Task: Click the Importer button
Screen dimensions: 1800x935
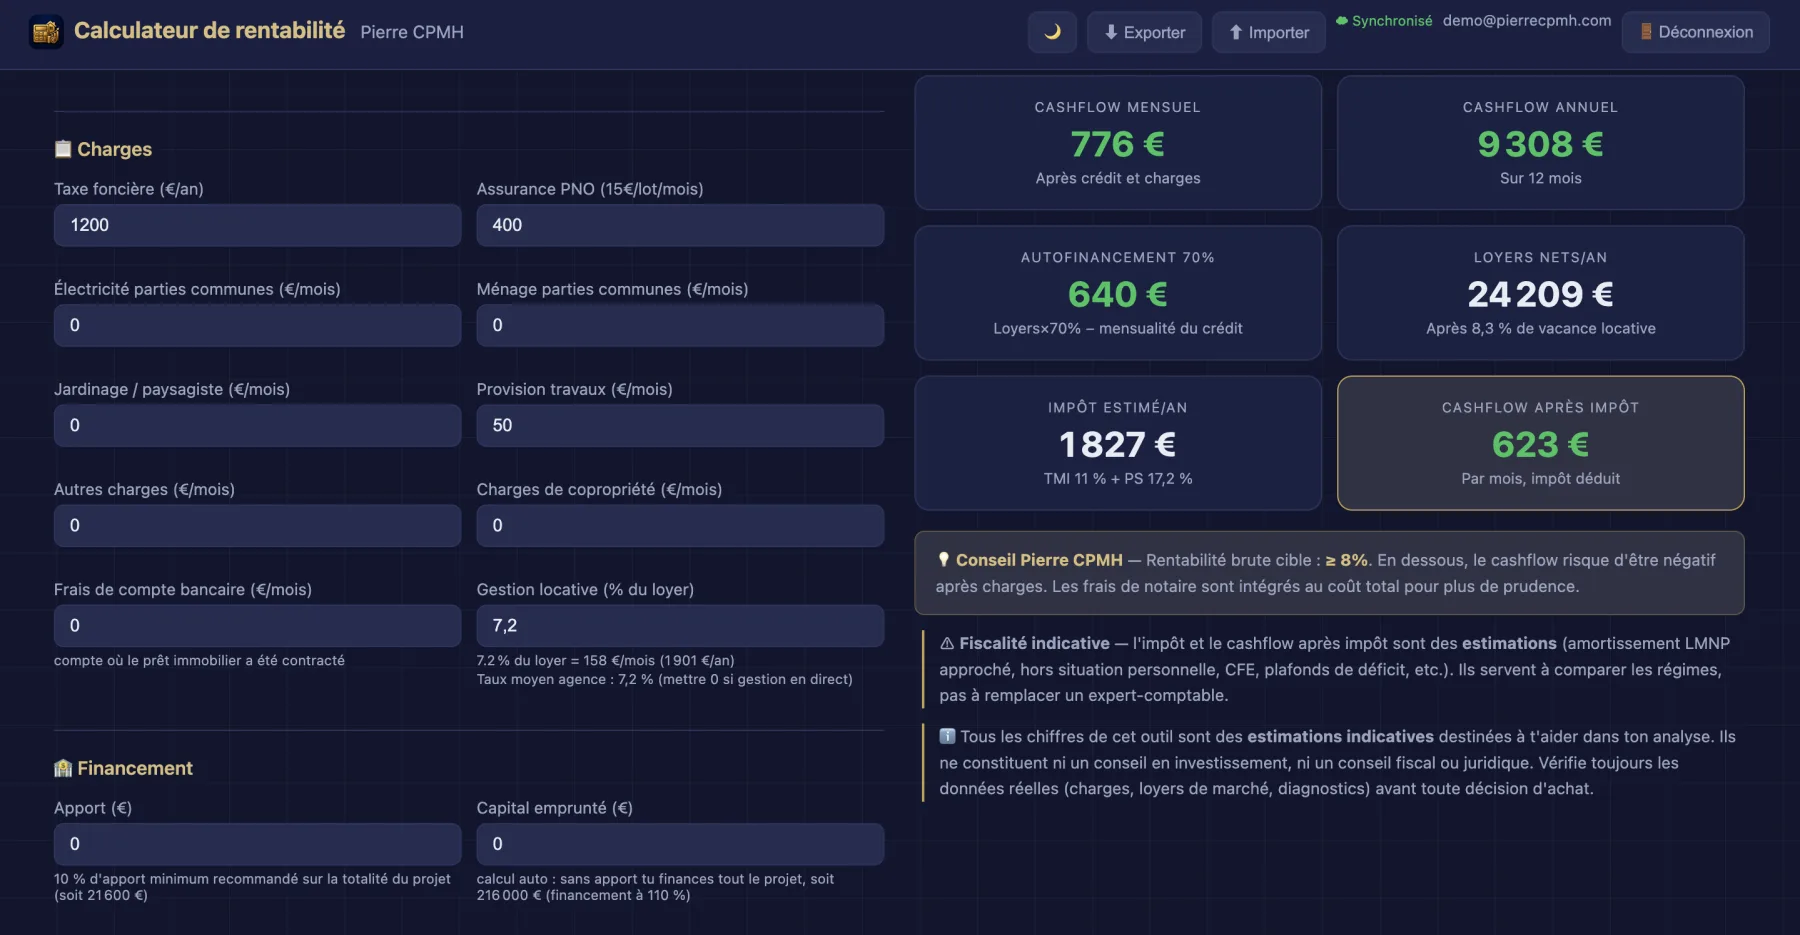Action: [1269, 32]
